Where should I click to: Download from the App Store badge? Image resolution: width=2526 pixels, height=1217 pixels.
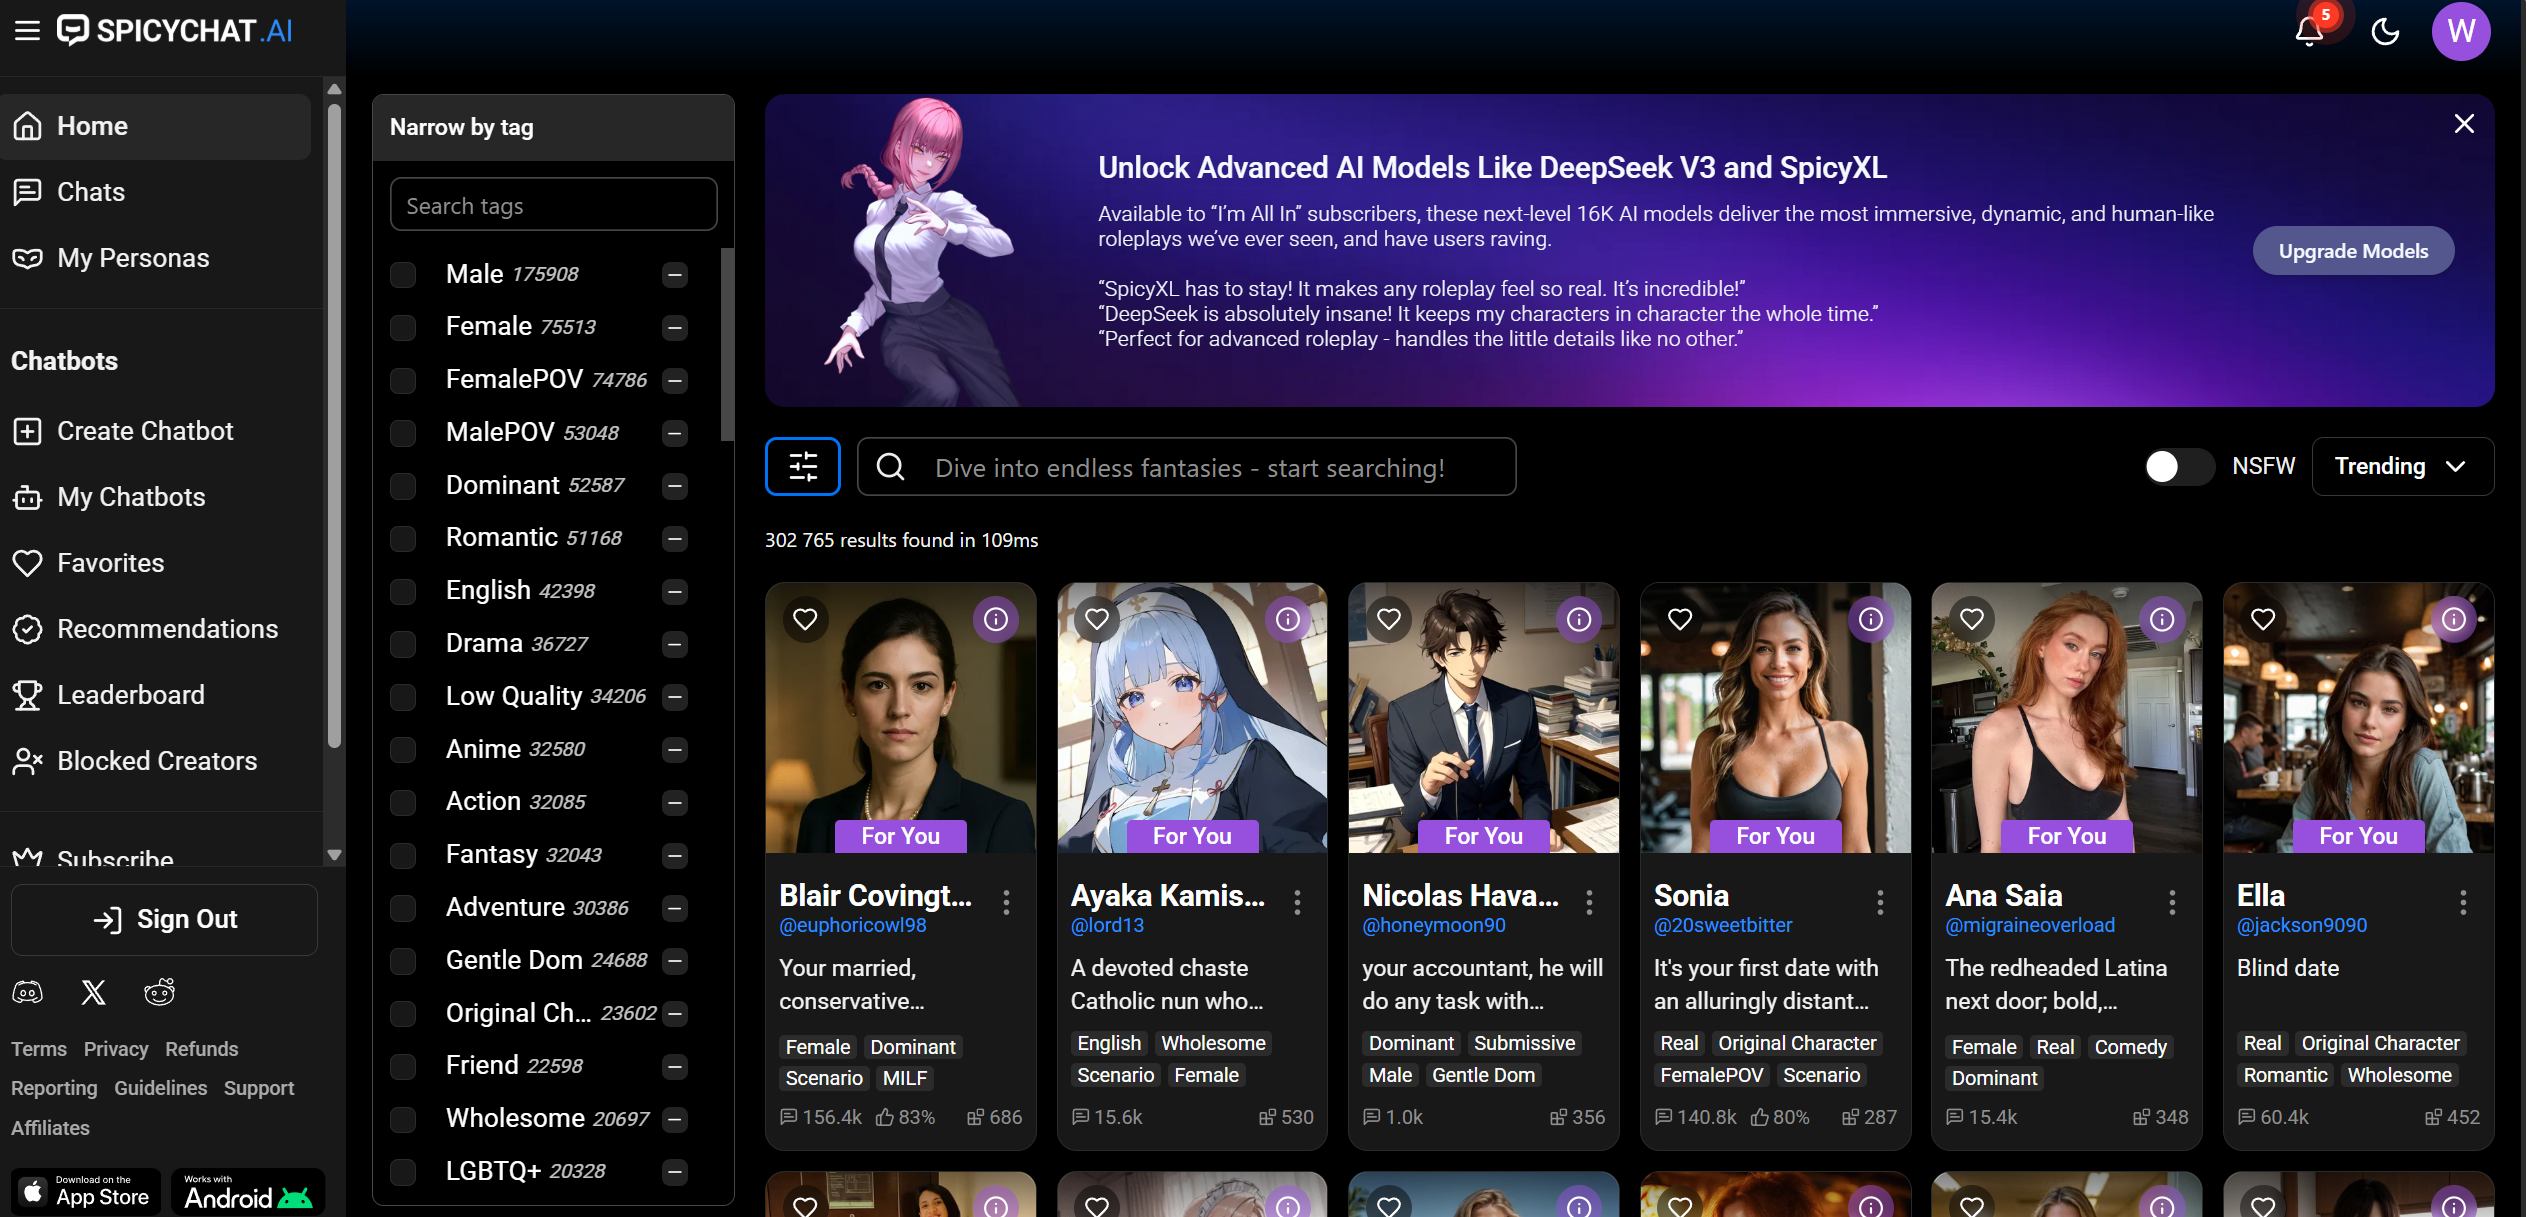[87, 1191]
